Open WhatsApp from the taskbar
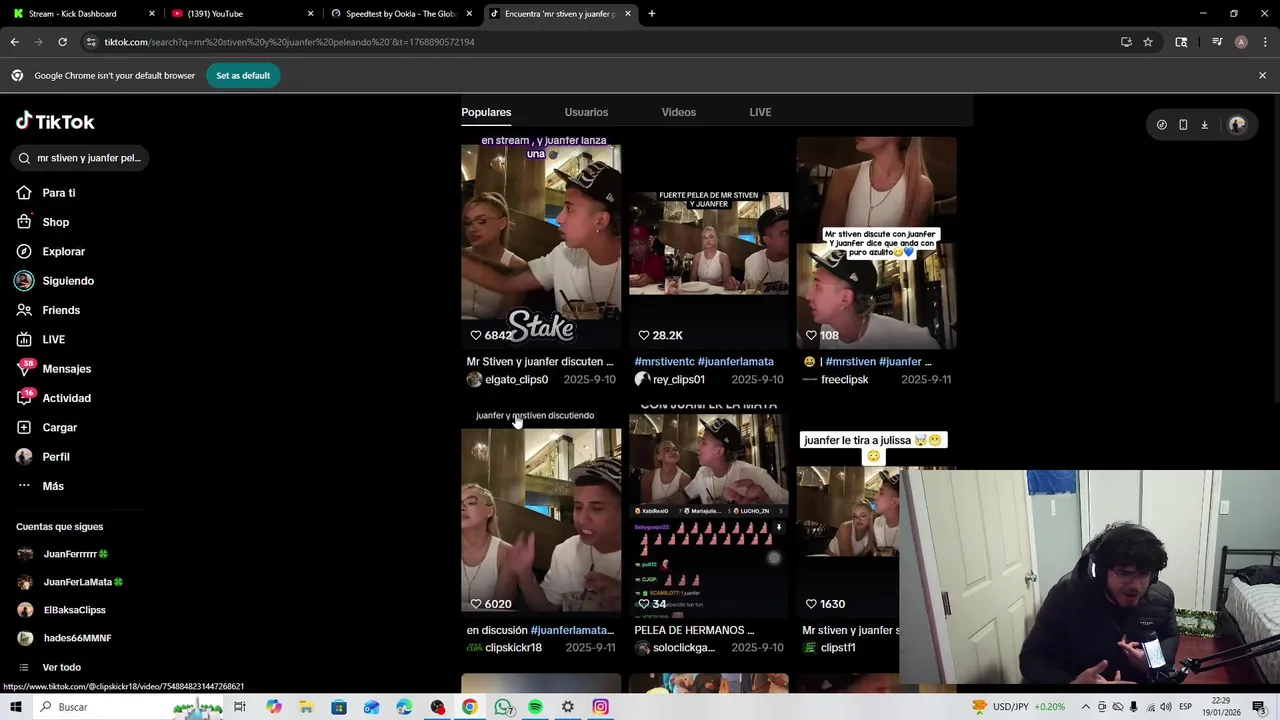This screenshot has width=1280, height=720. pyautogui.click(x=503, y=707)
